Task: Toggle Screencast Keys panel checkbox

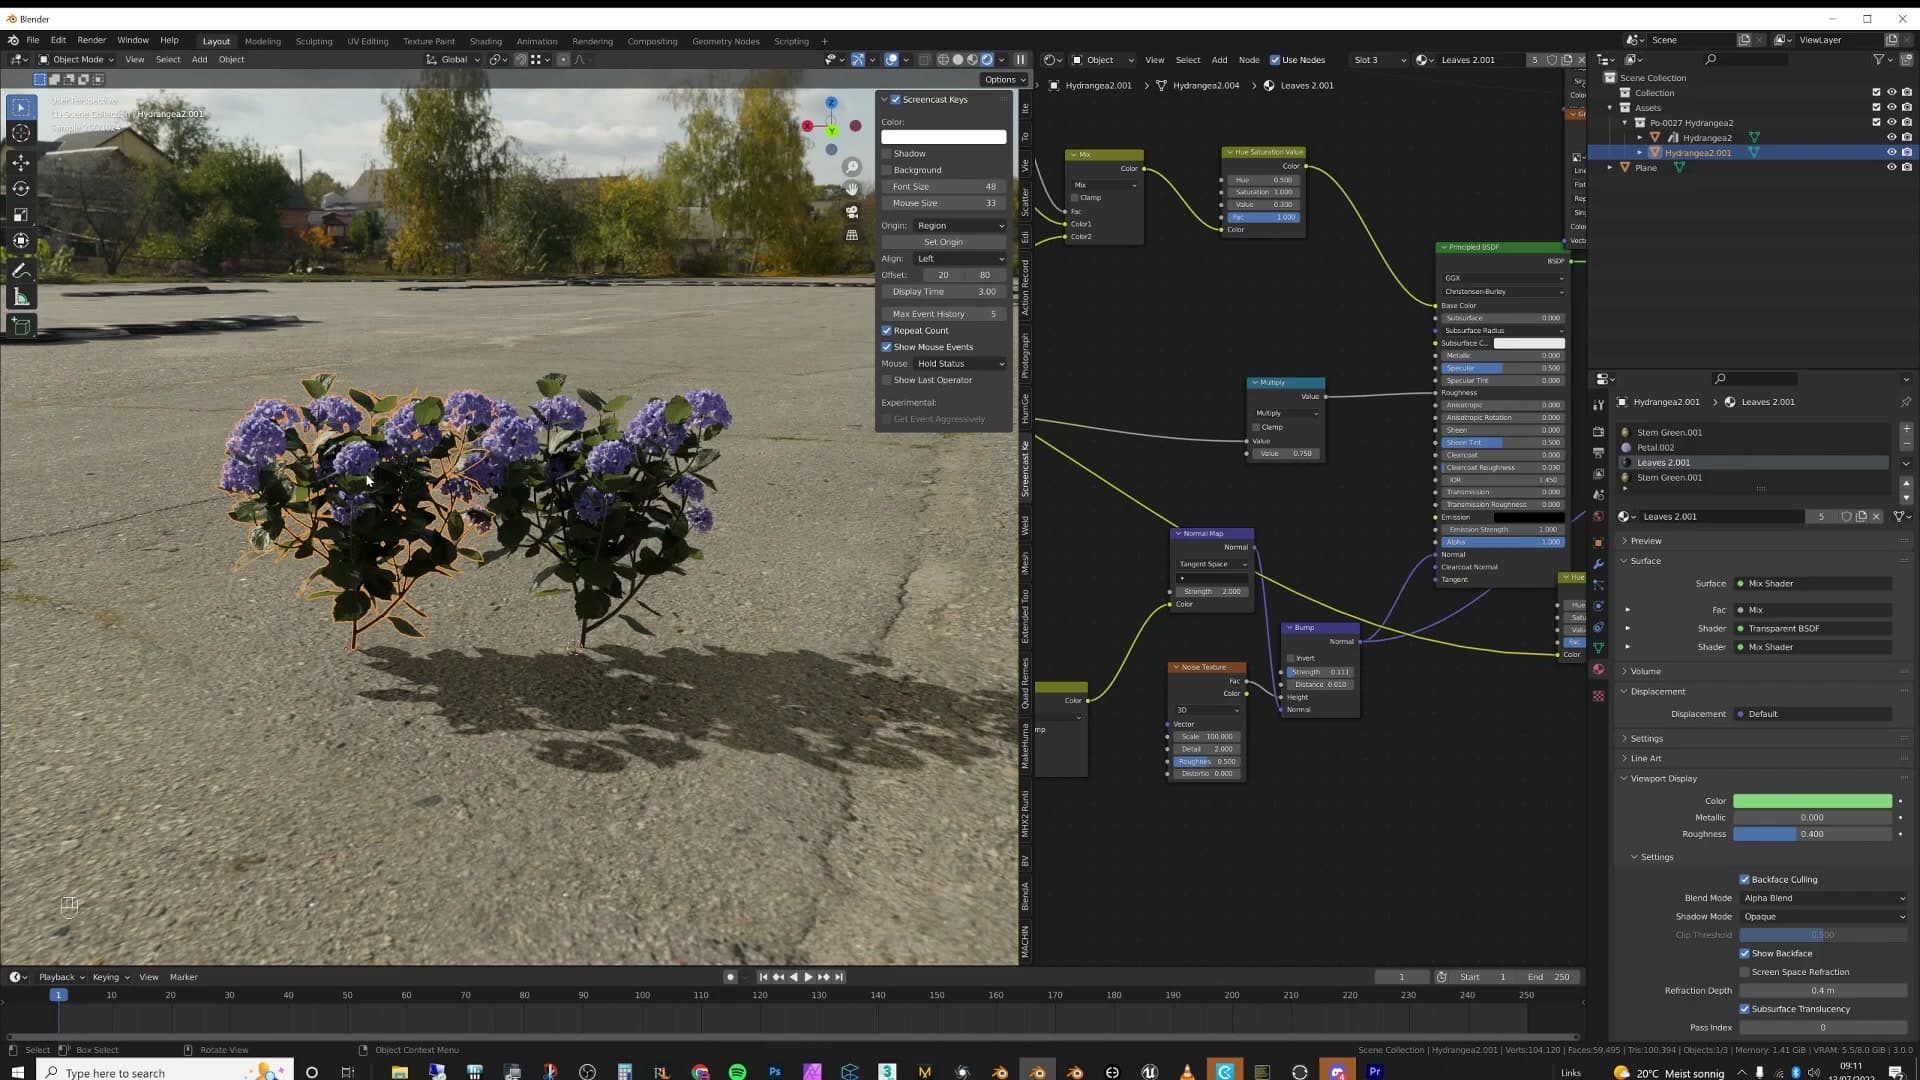Action: point(896,99)
